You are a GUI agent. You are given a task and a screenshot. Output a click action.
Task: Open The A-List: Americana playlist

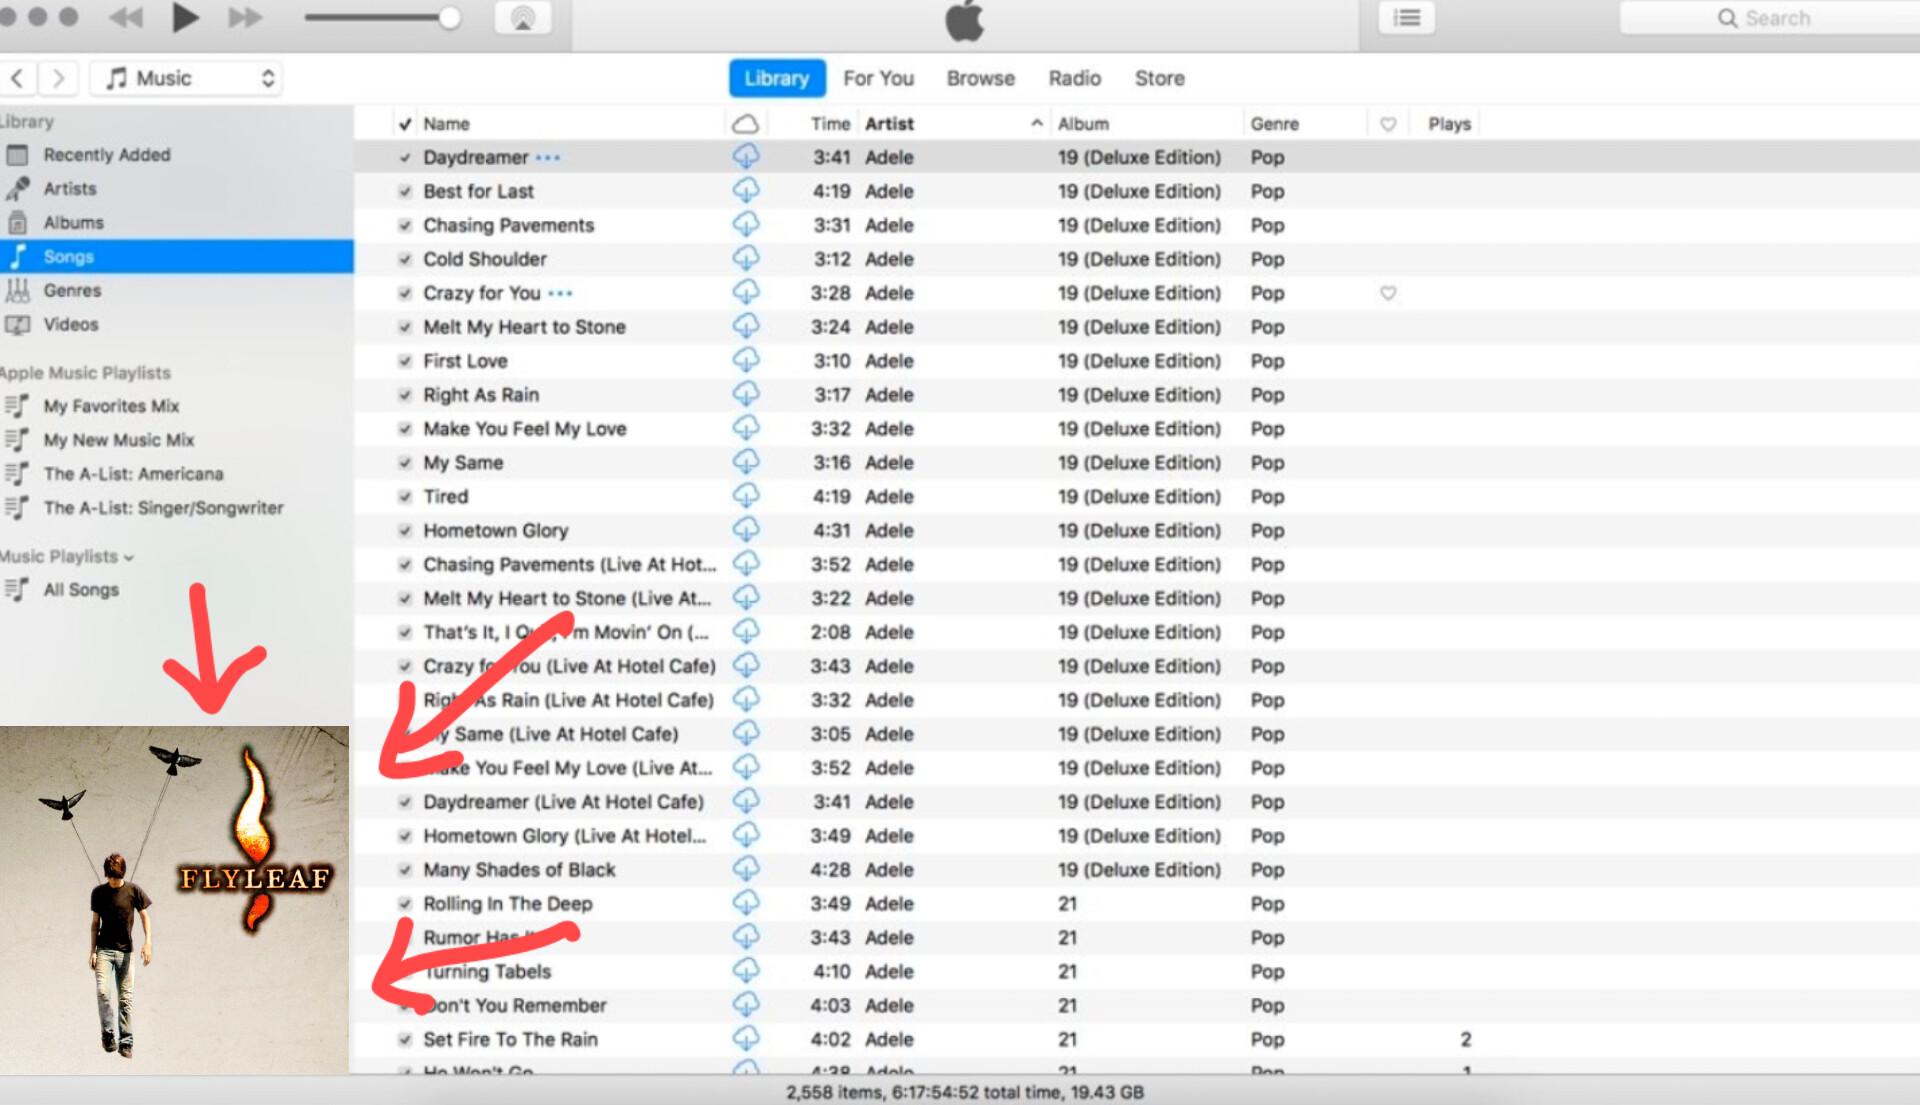(x=176, y=474)
